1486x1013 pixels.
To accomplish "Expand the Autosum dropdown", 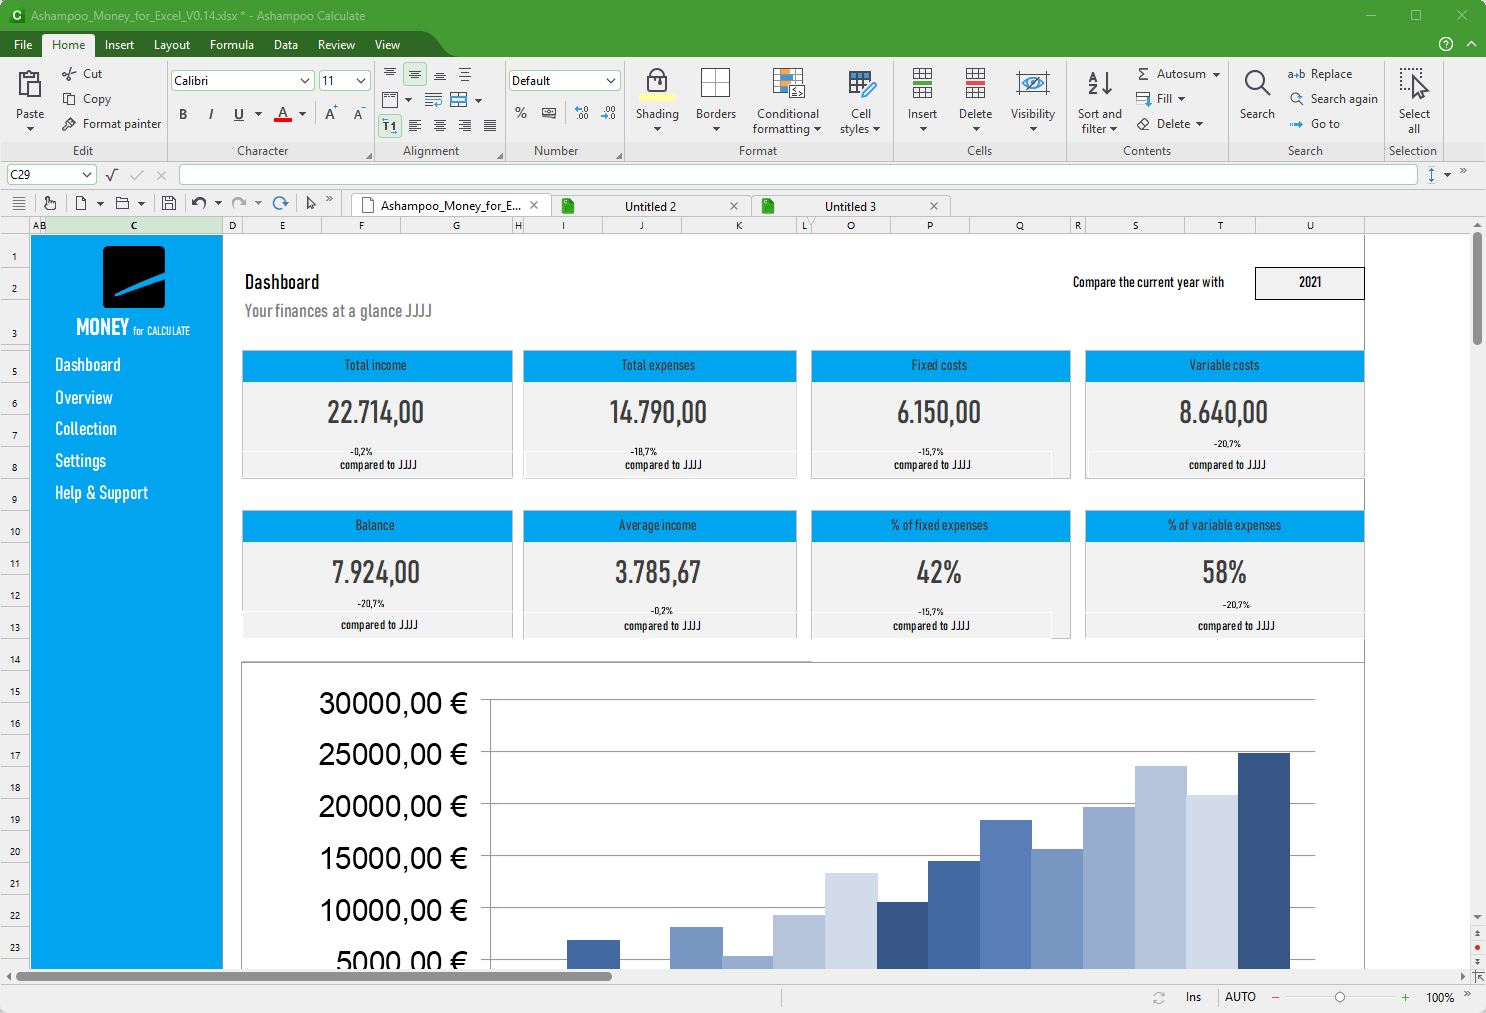I will coord(1215,73).
